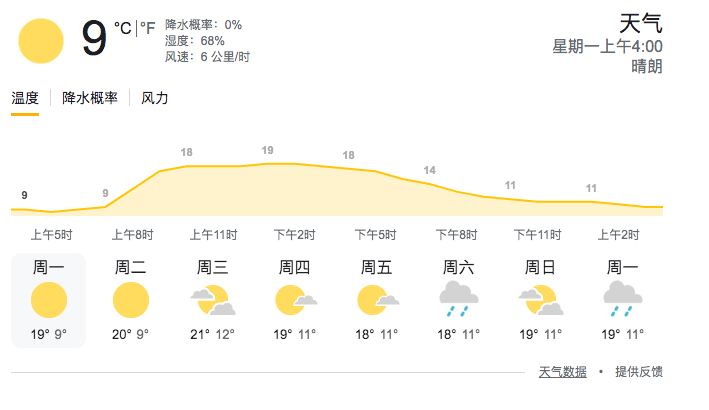Select Monday's sunny forecast icon (周一)

[48, 300]
